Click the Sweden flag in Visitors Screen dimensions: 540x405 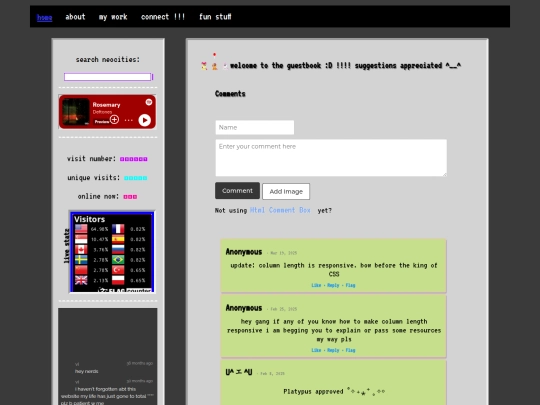coord(81,260)
